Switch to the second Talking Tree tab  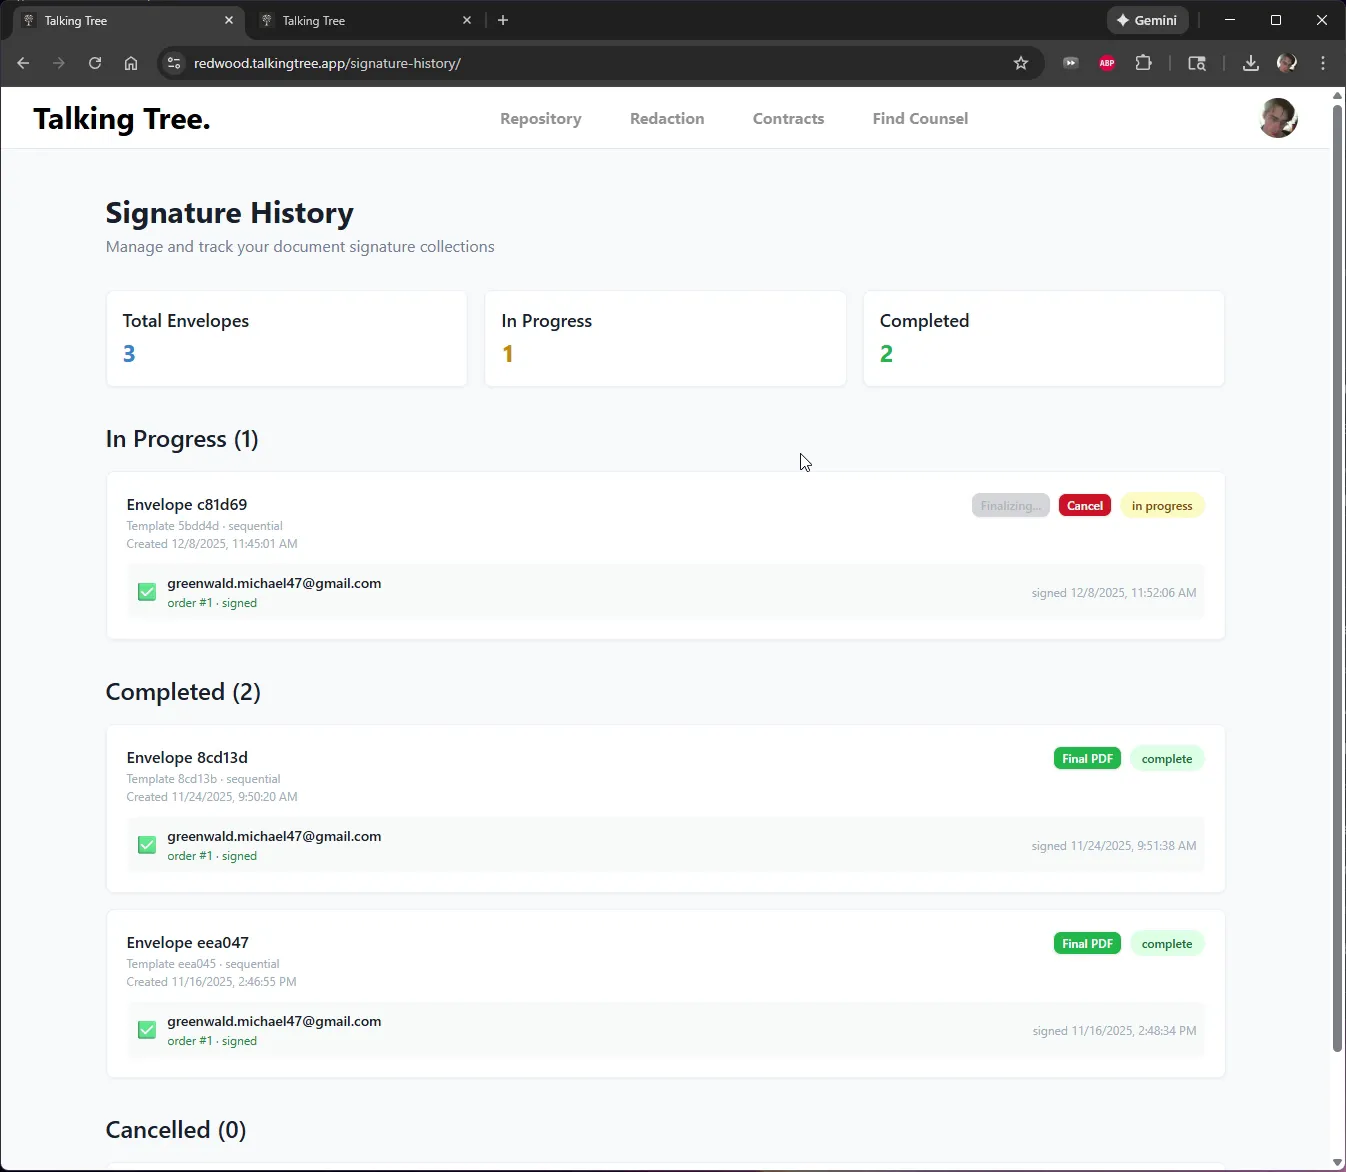pos(365,20)
